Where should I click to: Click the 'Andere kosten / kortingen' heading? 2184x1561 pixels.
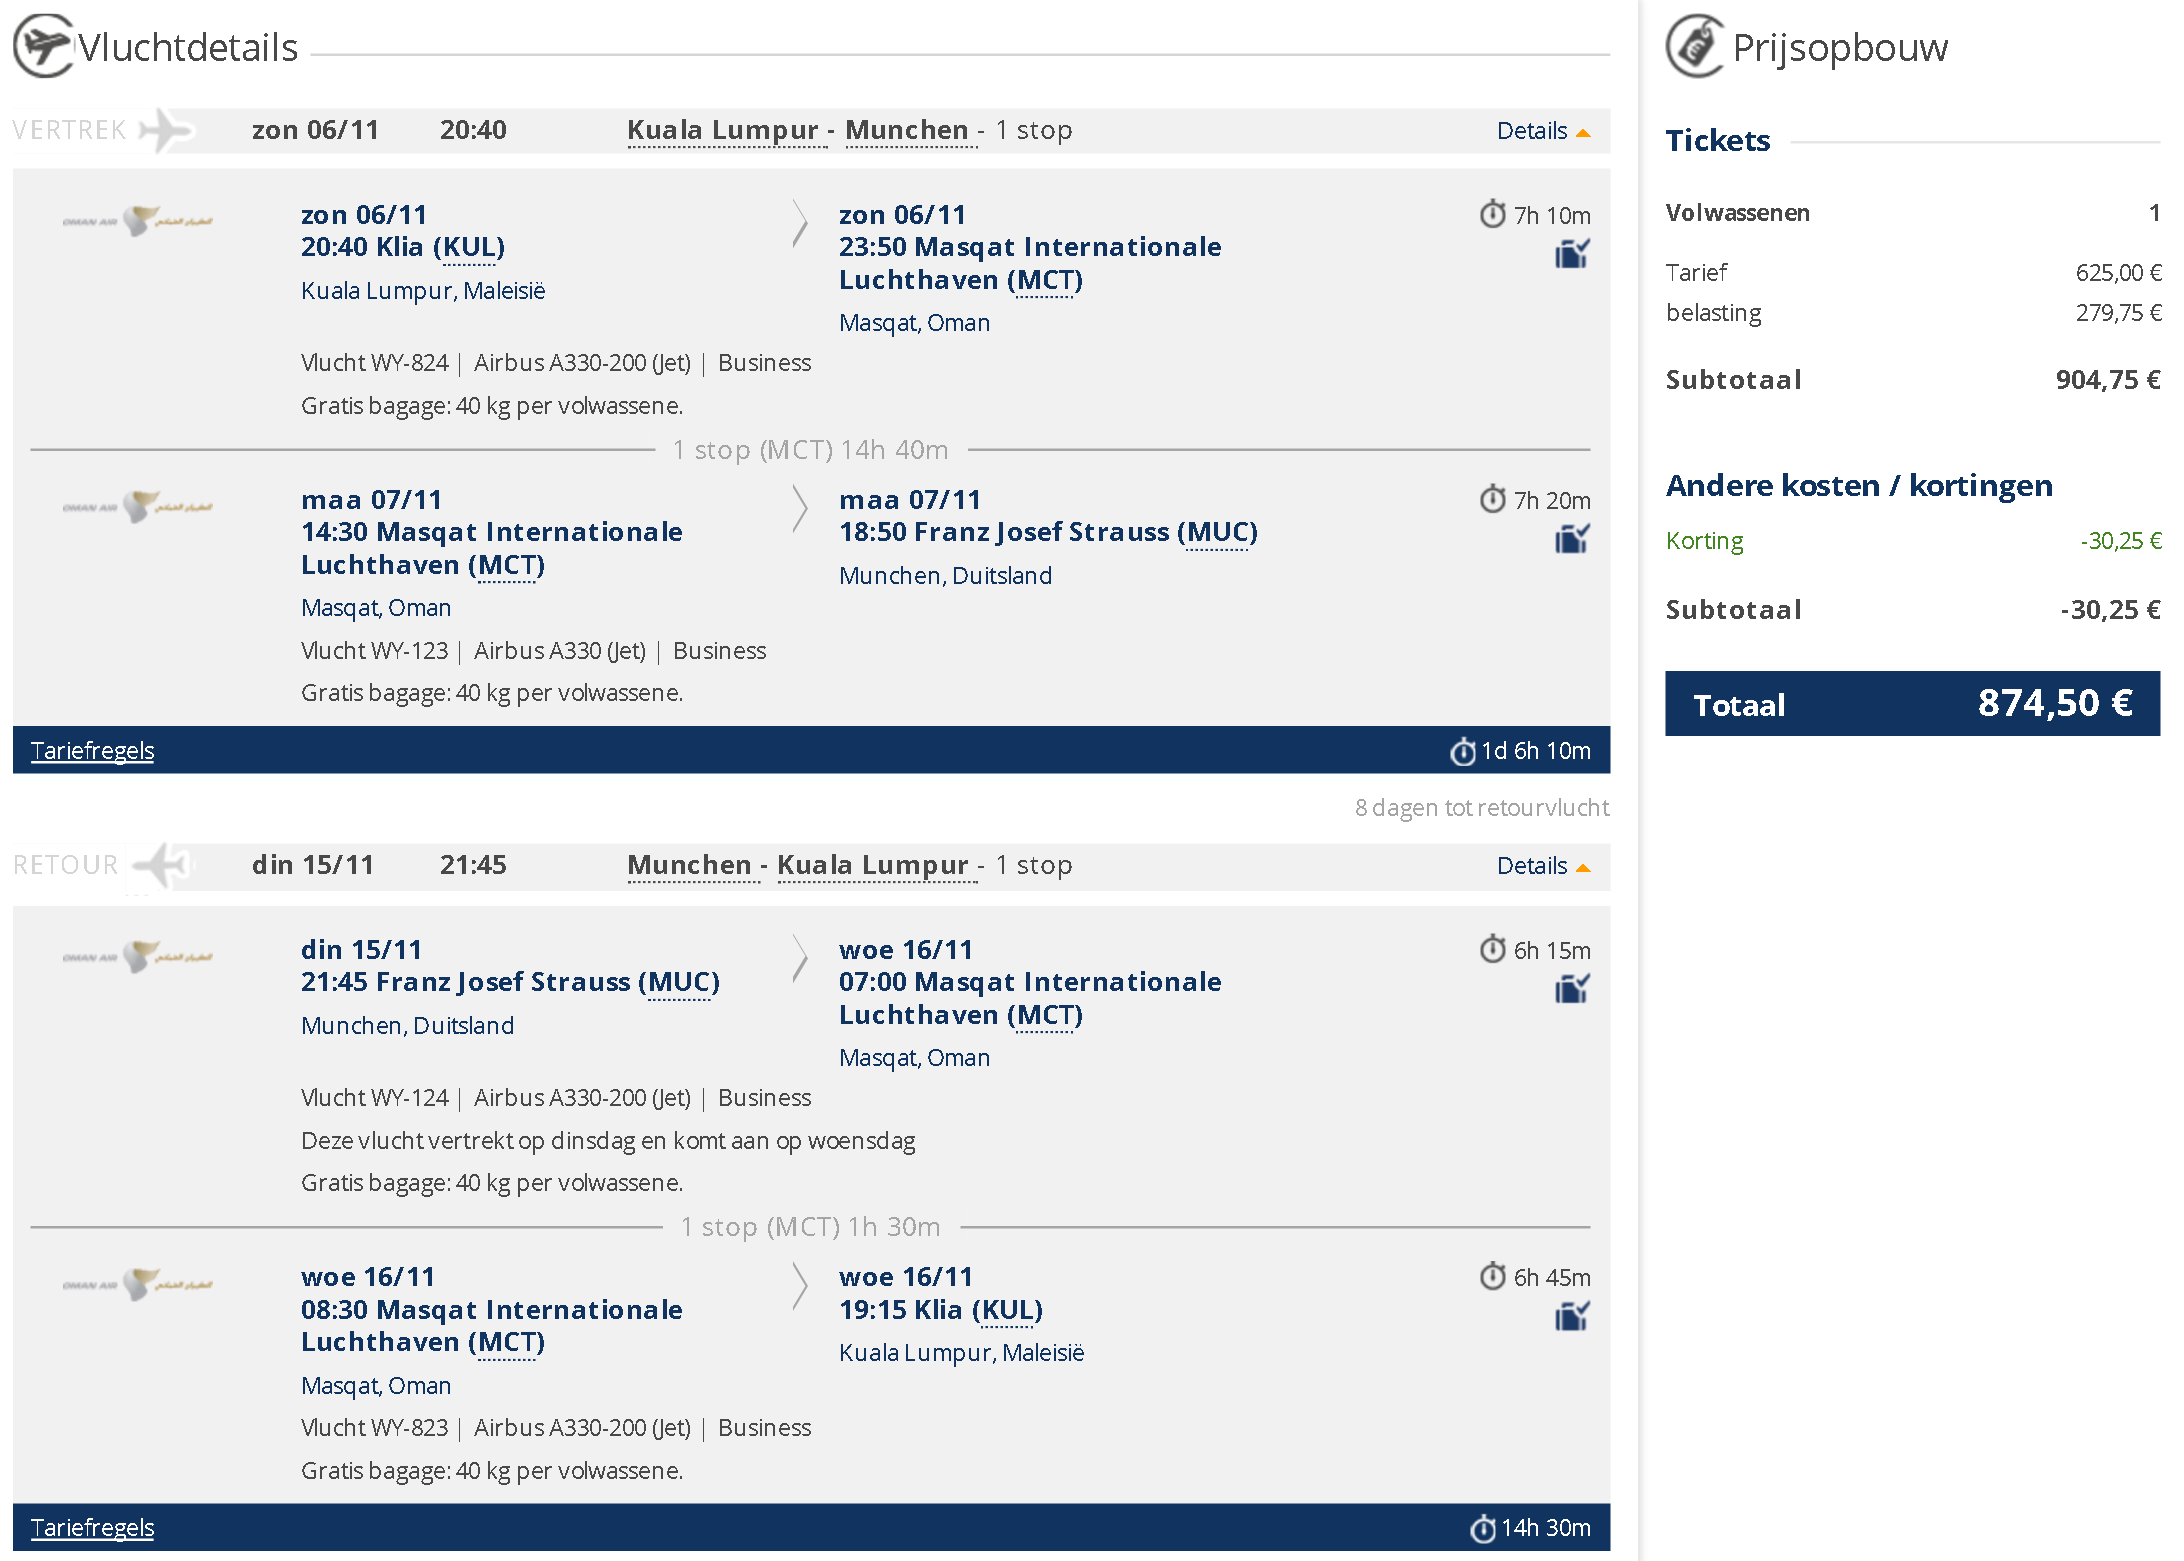pyautogui.click(x=1859, y=486)
